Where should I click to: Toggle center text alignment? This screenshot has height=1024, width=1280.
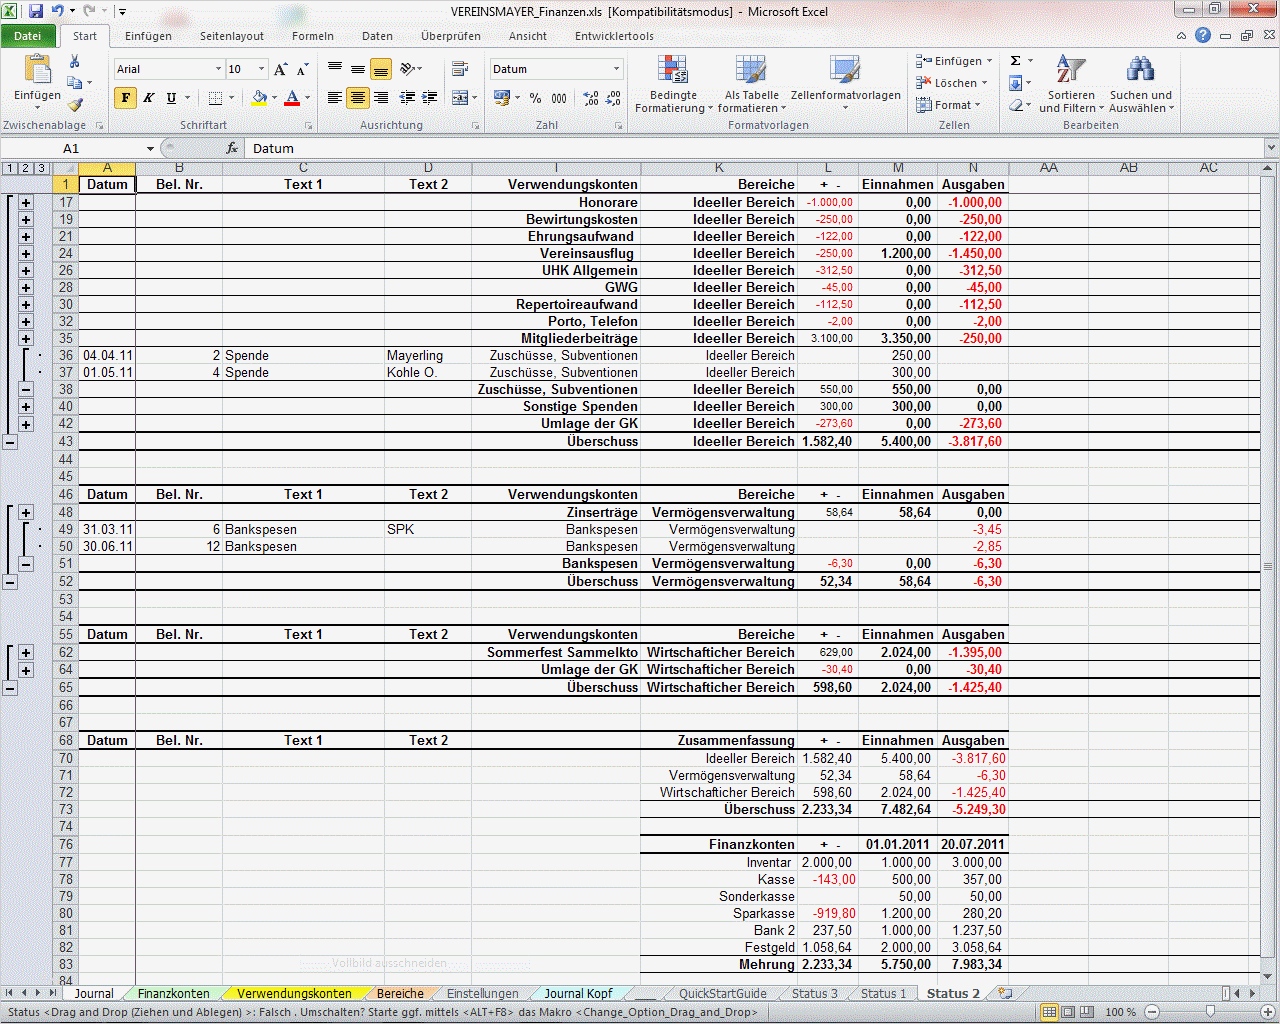pyautogui.click(x=357, y=97)
